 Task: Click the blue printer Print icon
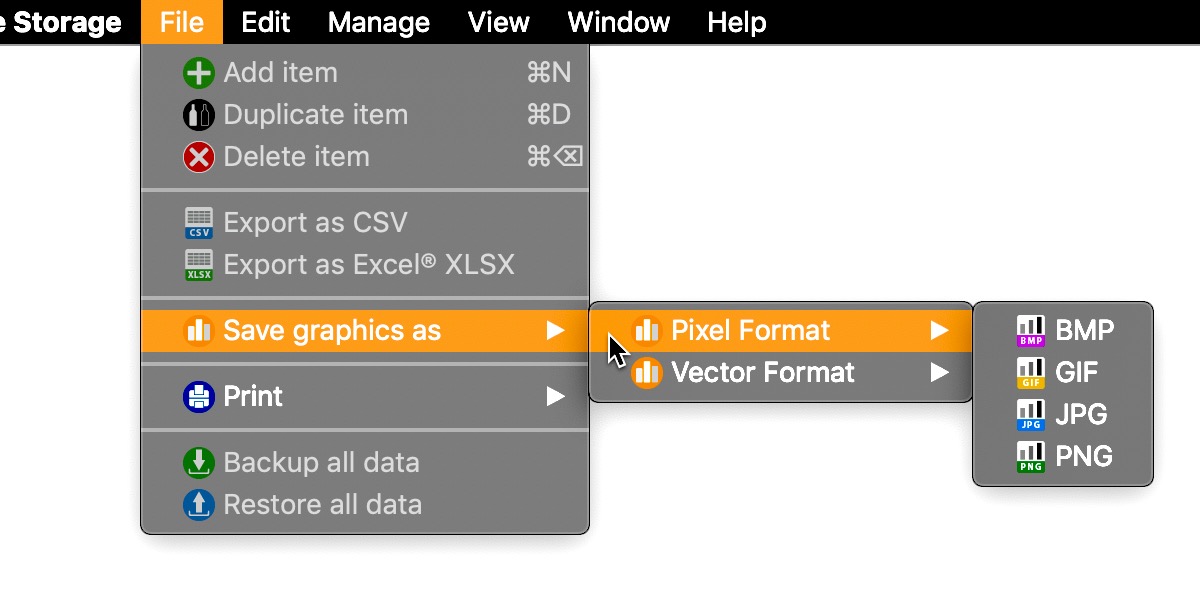tap(199, 397)
